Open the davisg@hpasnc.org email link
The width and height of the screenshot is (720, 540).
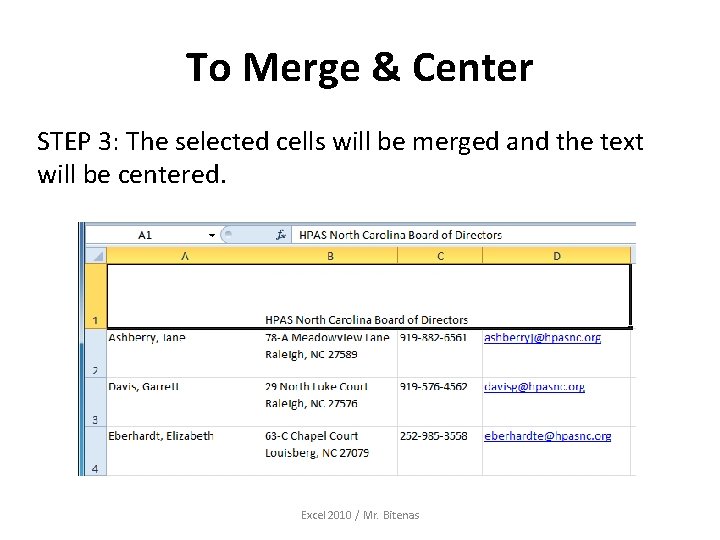tap(534, 387)
